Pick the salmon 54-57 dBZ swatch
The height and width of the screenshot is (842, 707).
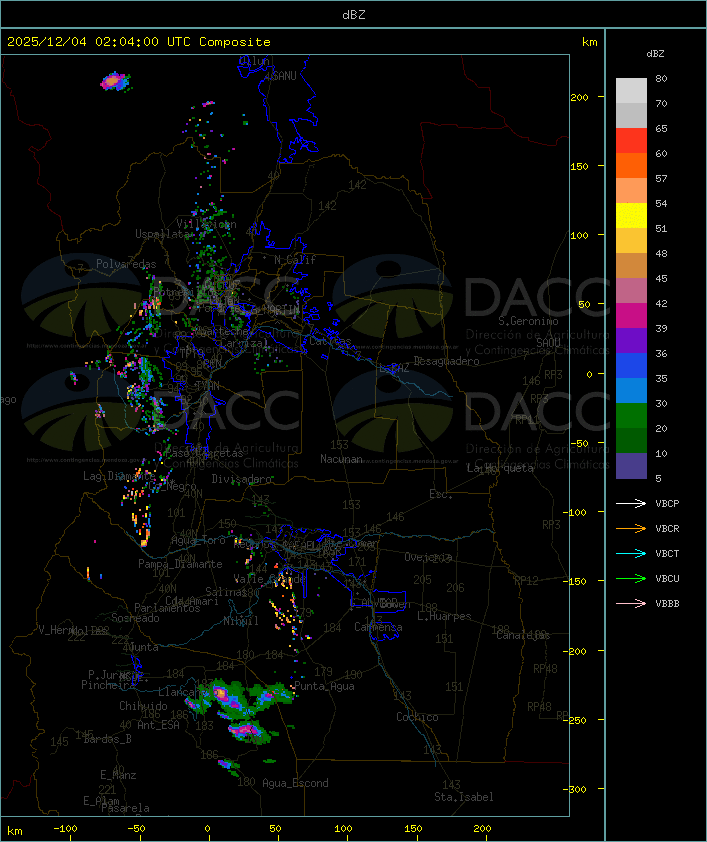point(631,191)
